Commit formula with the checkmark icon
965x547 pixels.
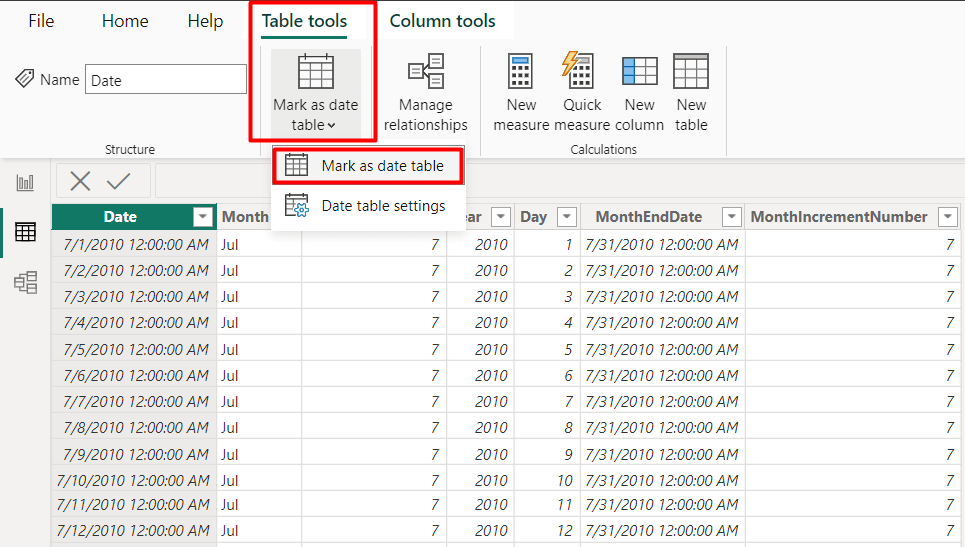118,181
